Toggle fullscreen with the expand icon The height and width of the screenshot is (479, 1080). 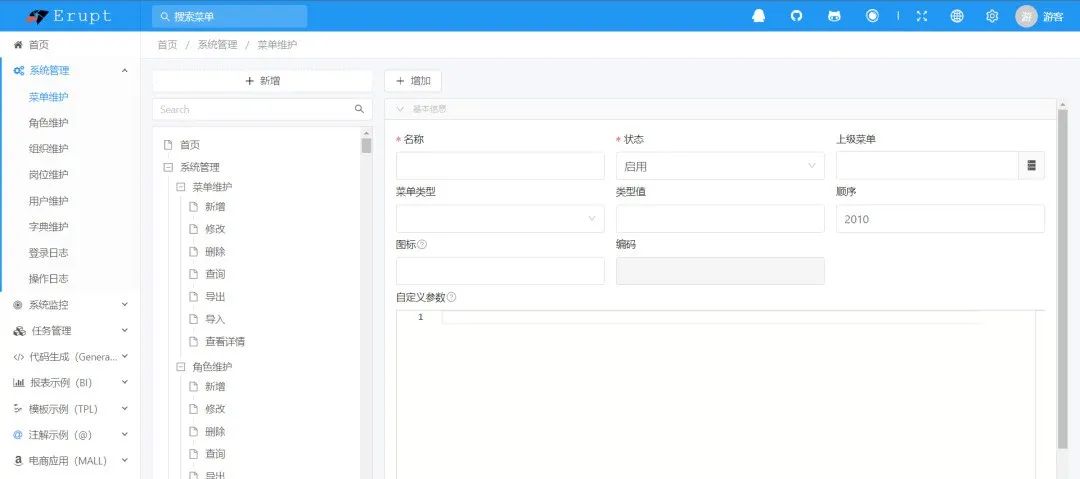click(x=922, y=17)
